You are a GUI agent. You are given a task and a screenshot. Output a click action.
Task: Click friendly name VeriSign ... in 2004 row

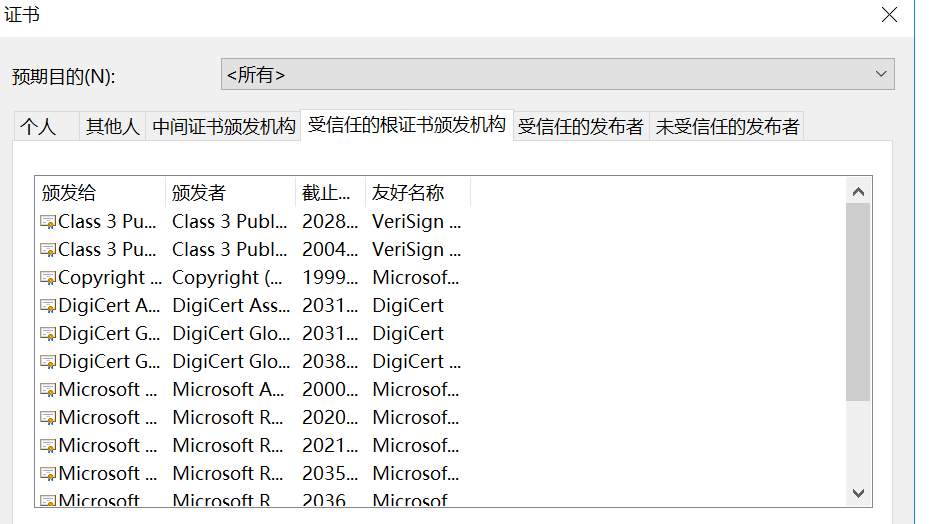pyautogui.click(x=417, y=250)
